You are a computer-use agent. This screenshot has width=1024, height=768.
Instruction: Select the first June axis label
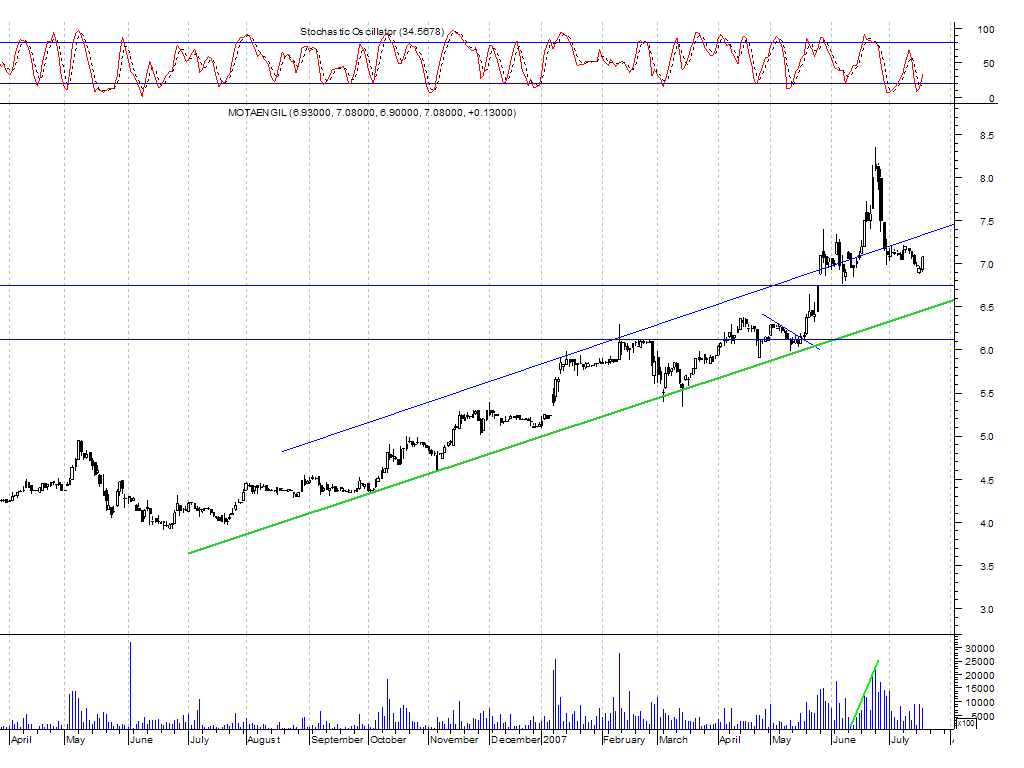(x=141, y=740)
